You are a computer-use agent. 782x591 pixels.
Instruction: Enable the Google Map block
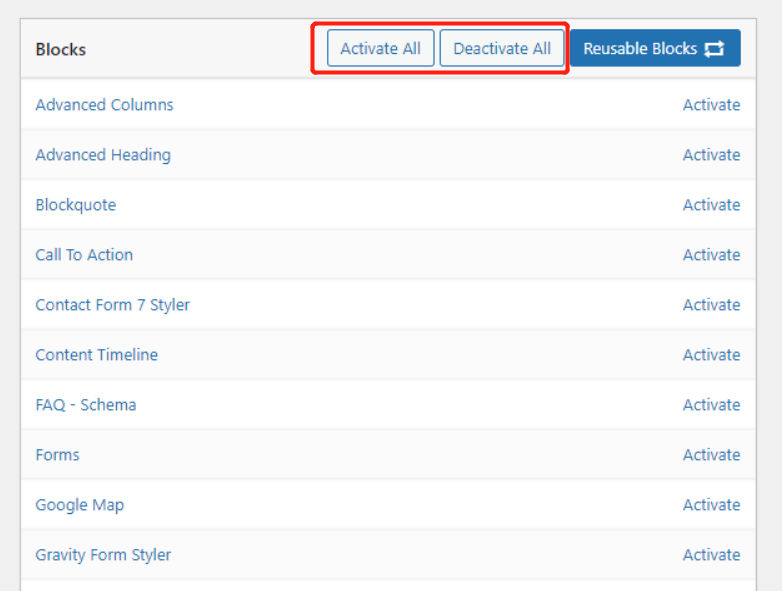click(x=711, y=505)
